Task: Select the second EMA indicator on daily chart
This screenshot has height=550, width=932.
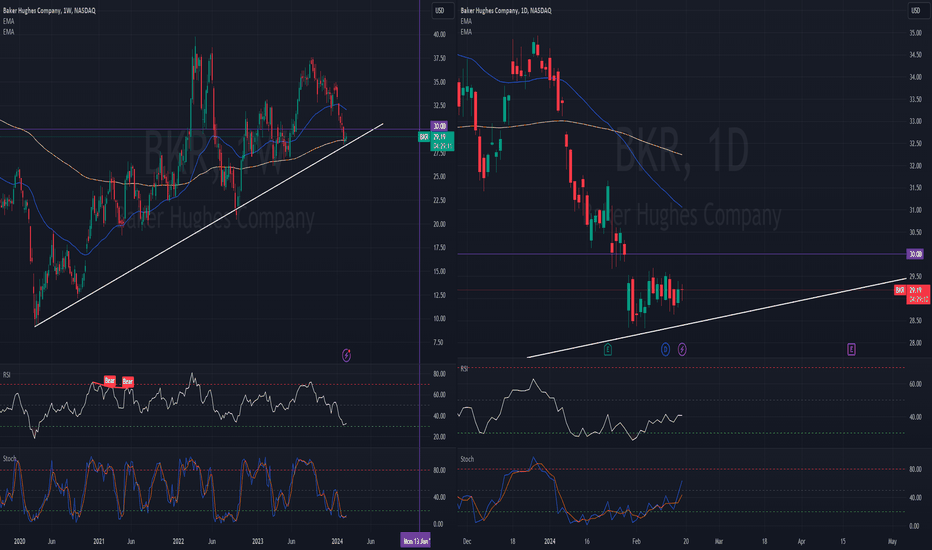Action: [x=466, y=32]
